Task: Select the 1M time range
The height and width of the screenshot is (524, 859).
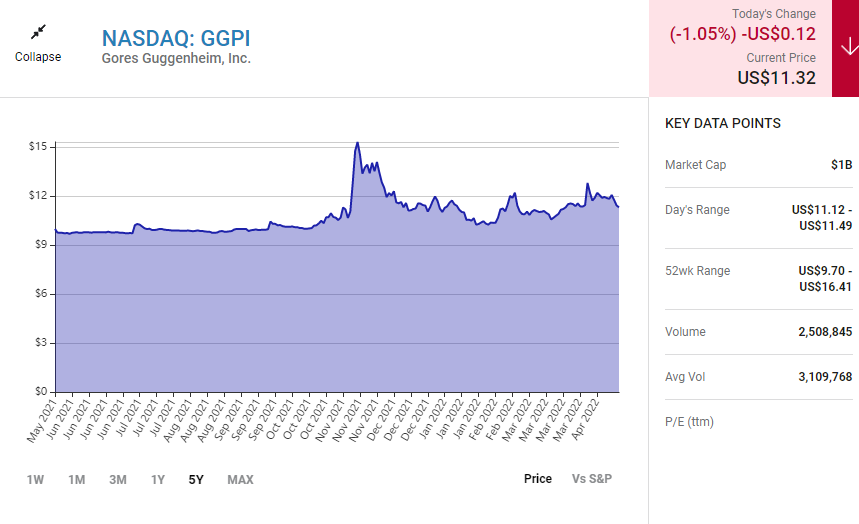Action: tap(77, 480)
